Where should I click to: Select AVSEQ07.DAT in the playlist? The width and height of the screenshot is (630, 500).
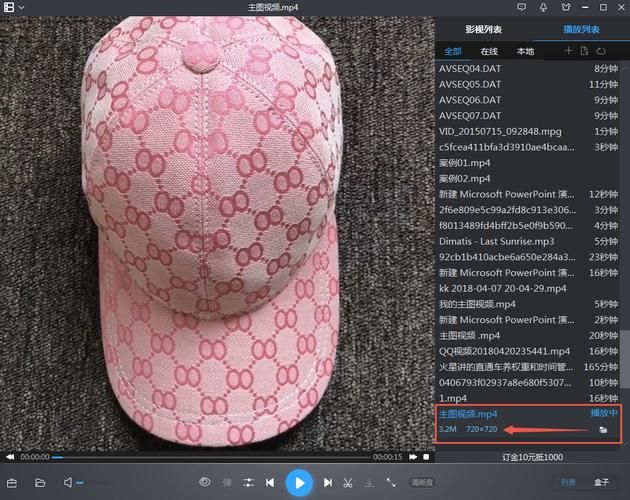pos(528,116)
